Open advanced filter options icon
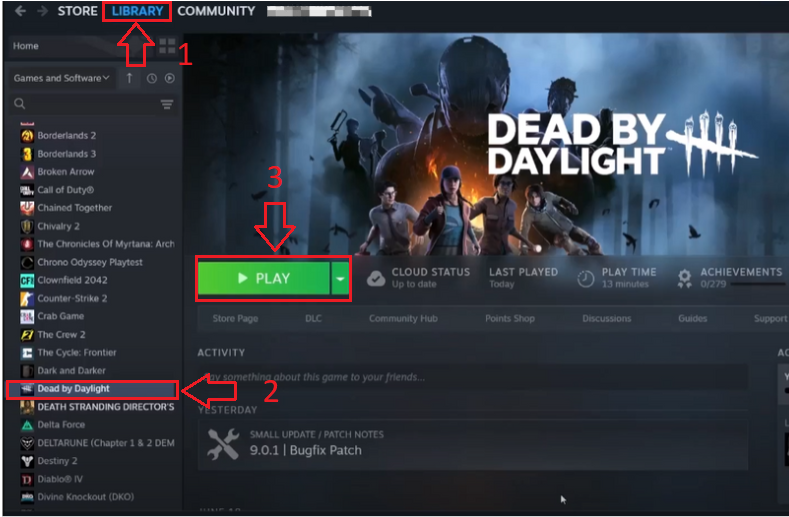This screenshot has width=789, height=517. (x=167, y=104)
